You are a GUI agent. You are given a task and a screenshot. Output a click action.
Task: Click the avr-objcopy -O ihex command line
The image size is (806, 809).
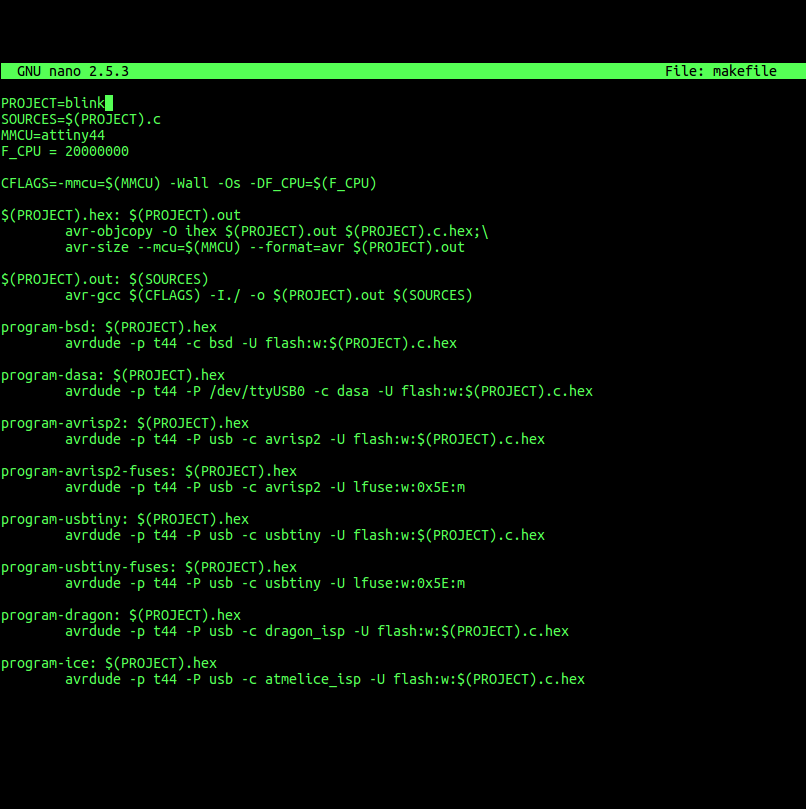tap(277, 231)
